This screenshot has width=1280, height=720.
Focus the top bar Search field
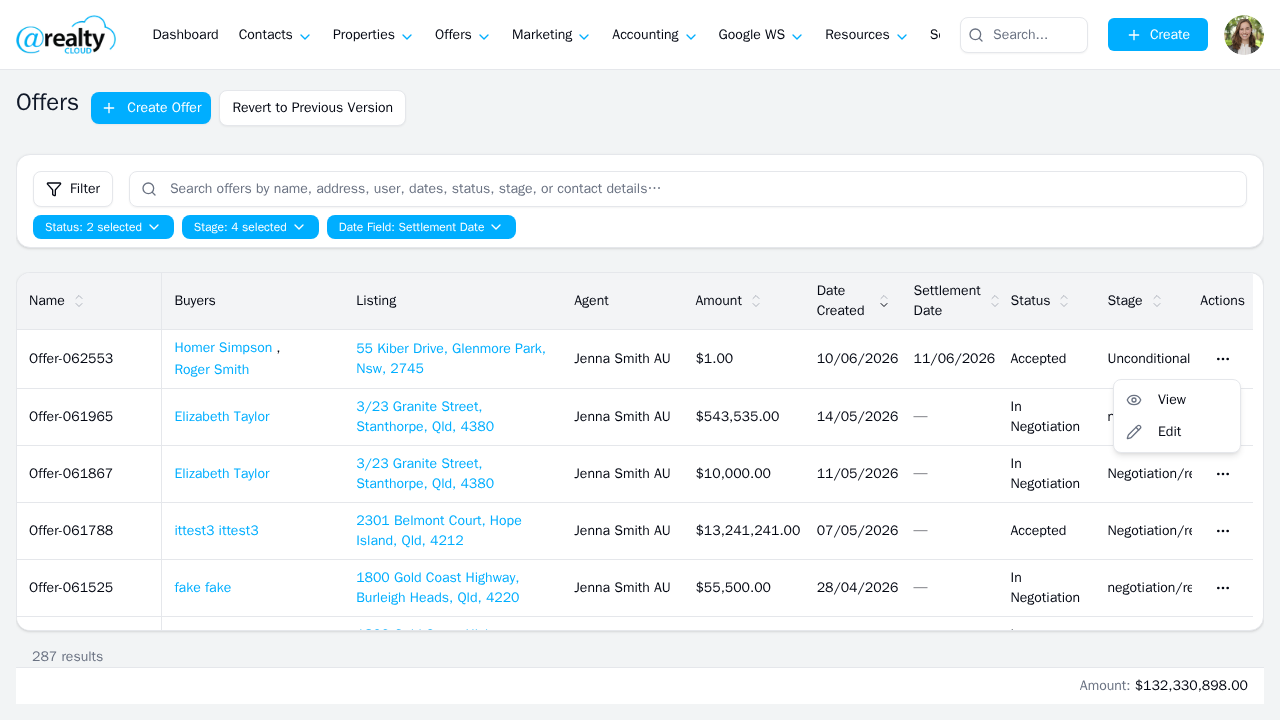tap(1024, 35)
